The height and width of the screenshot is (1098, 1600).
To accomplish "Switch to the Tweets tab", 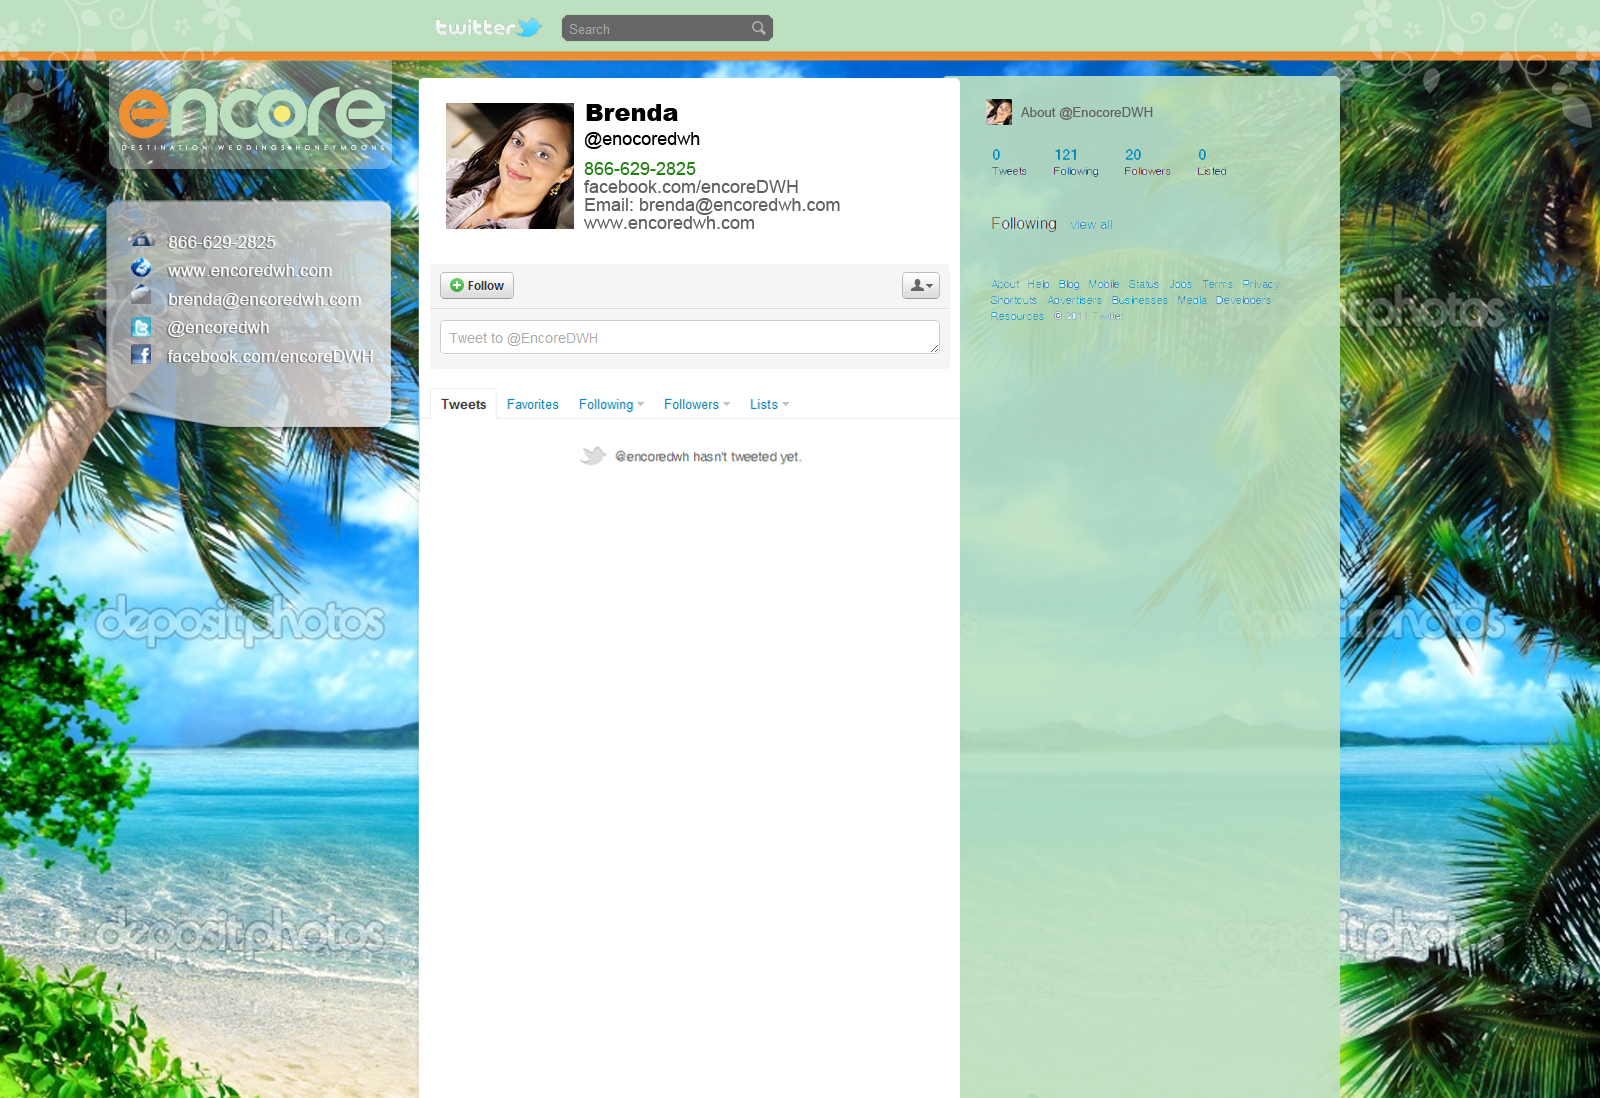I will [464, 405].
